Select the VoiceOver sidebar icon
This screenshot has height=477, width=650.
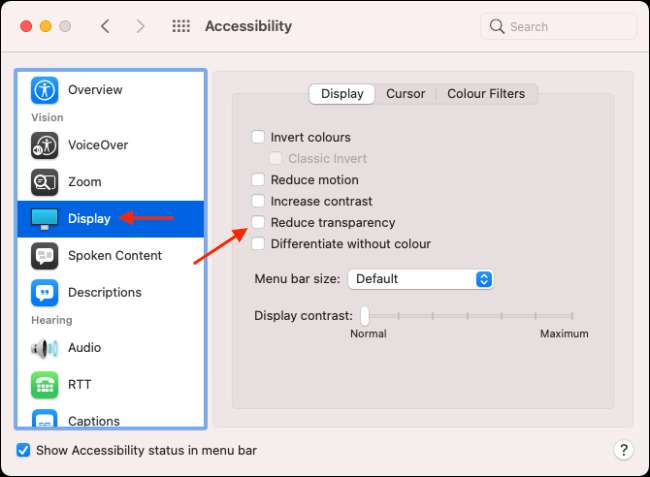click(46, 145)
